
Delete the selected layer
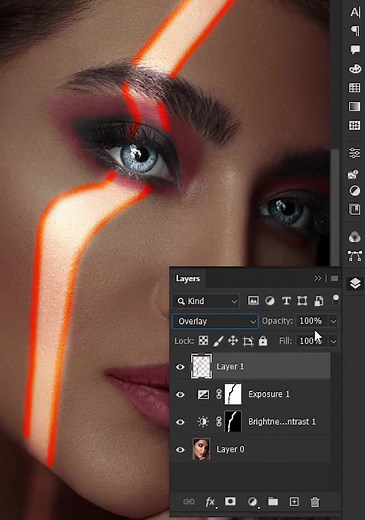315,502
